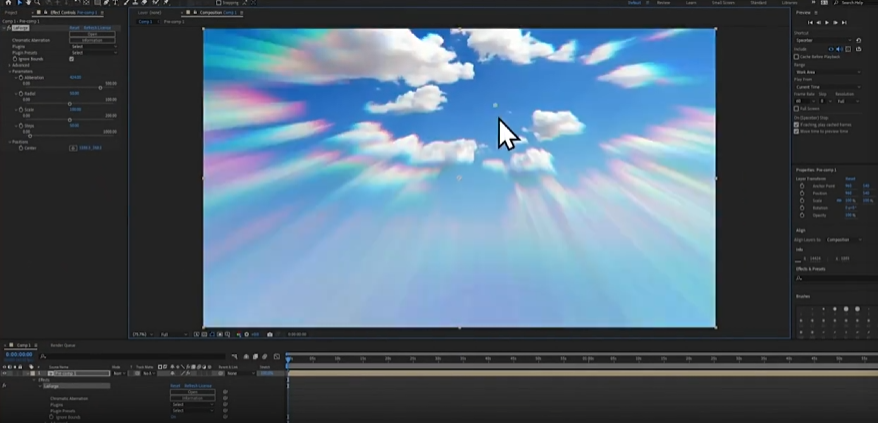Open the Render Queue tab
Screen dimensions: 878x423
click(x=64, y=345)
